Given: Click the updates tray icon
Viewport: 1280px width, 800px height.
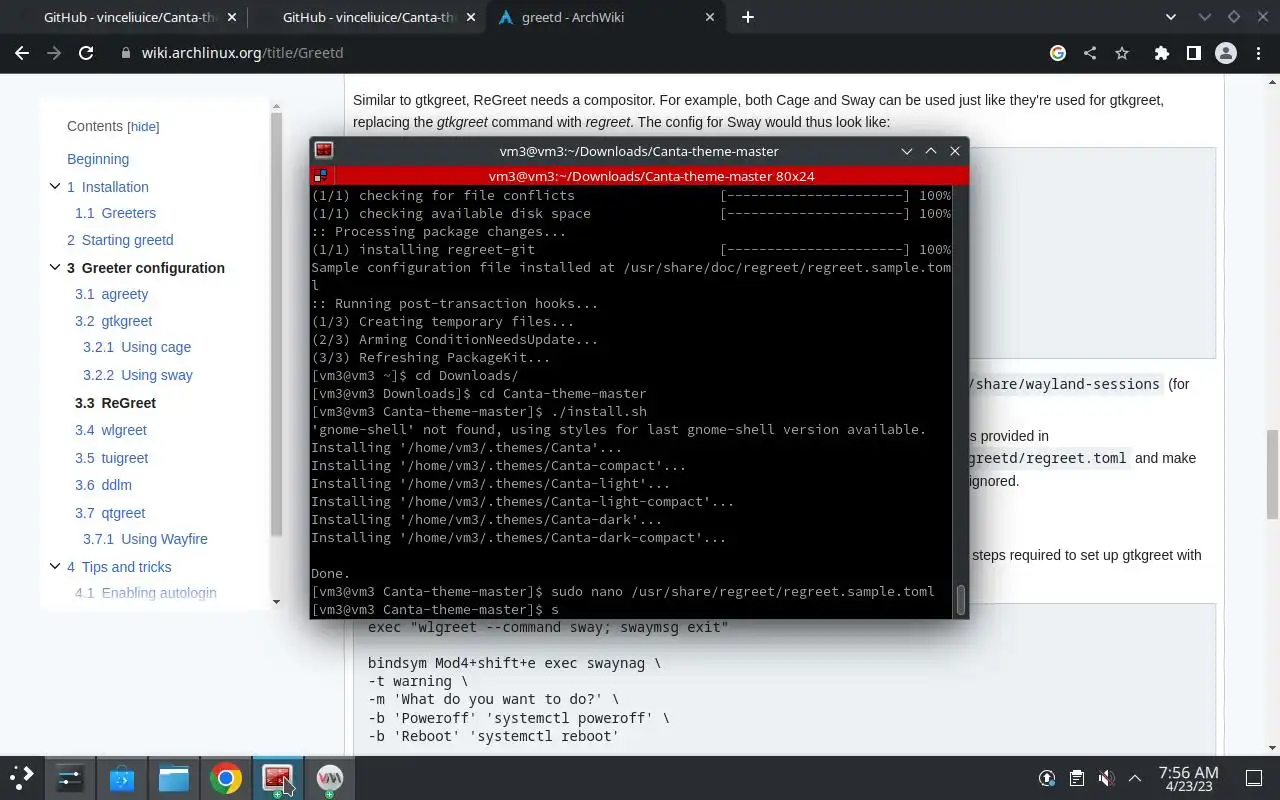Looking at the screenshot, I should tap(1047, 778).
